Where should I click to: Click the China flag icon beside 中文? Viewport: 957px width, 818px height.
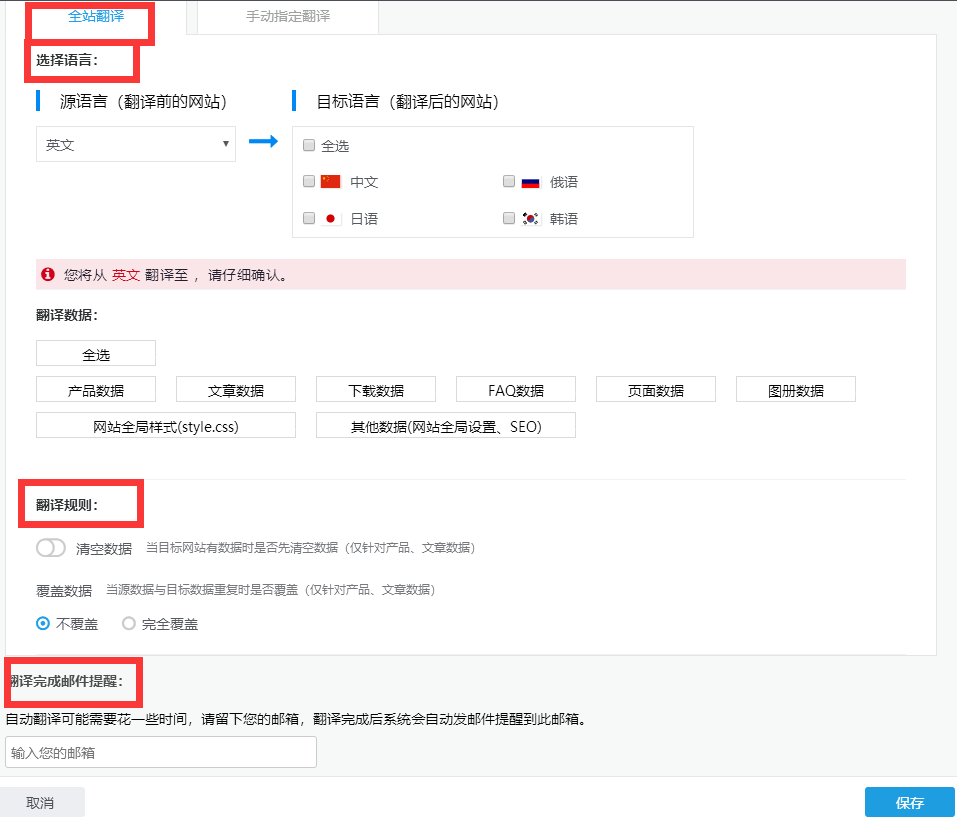click(328, 181)
